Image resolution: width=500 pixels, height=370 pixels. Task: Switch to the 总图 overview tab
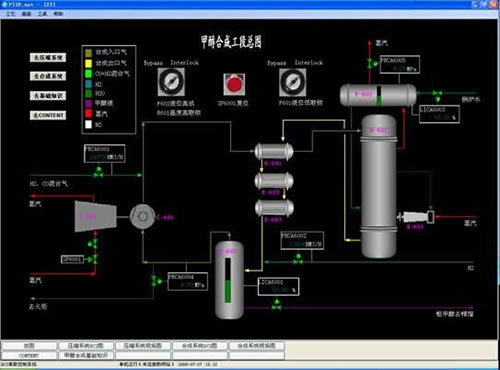coord(29,346)
